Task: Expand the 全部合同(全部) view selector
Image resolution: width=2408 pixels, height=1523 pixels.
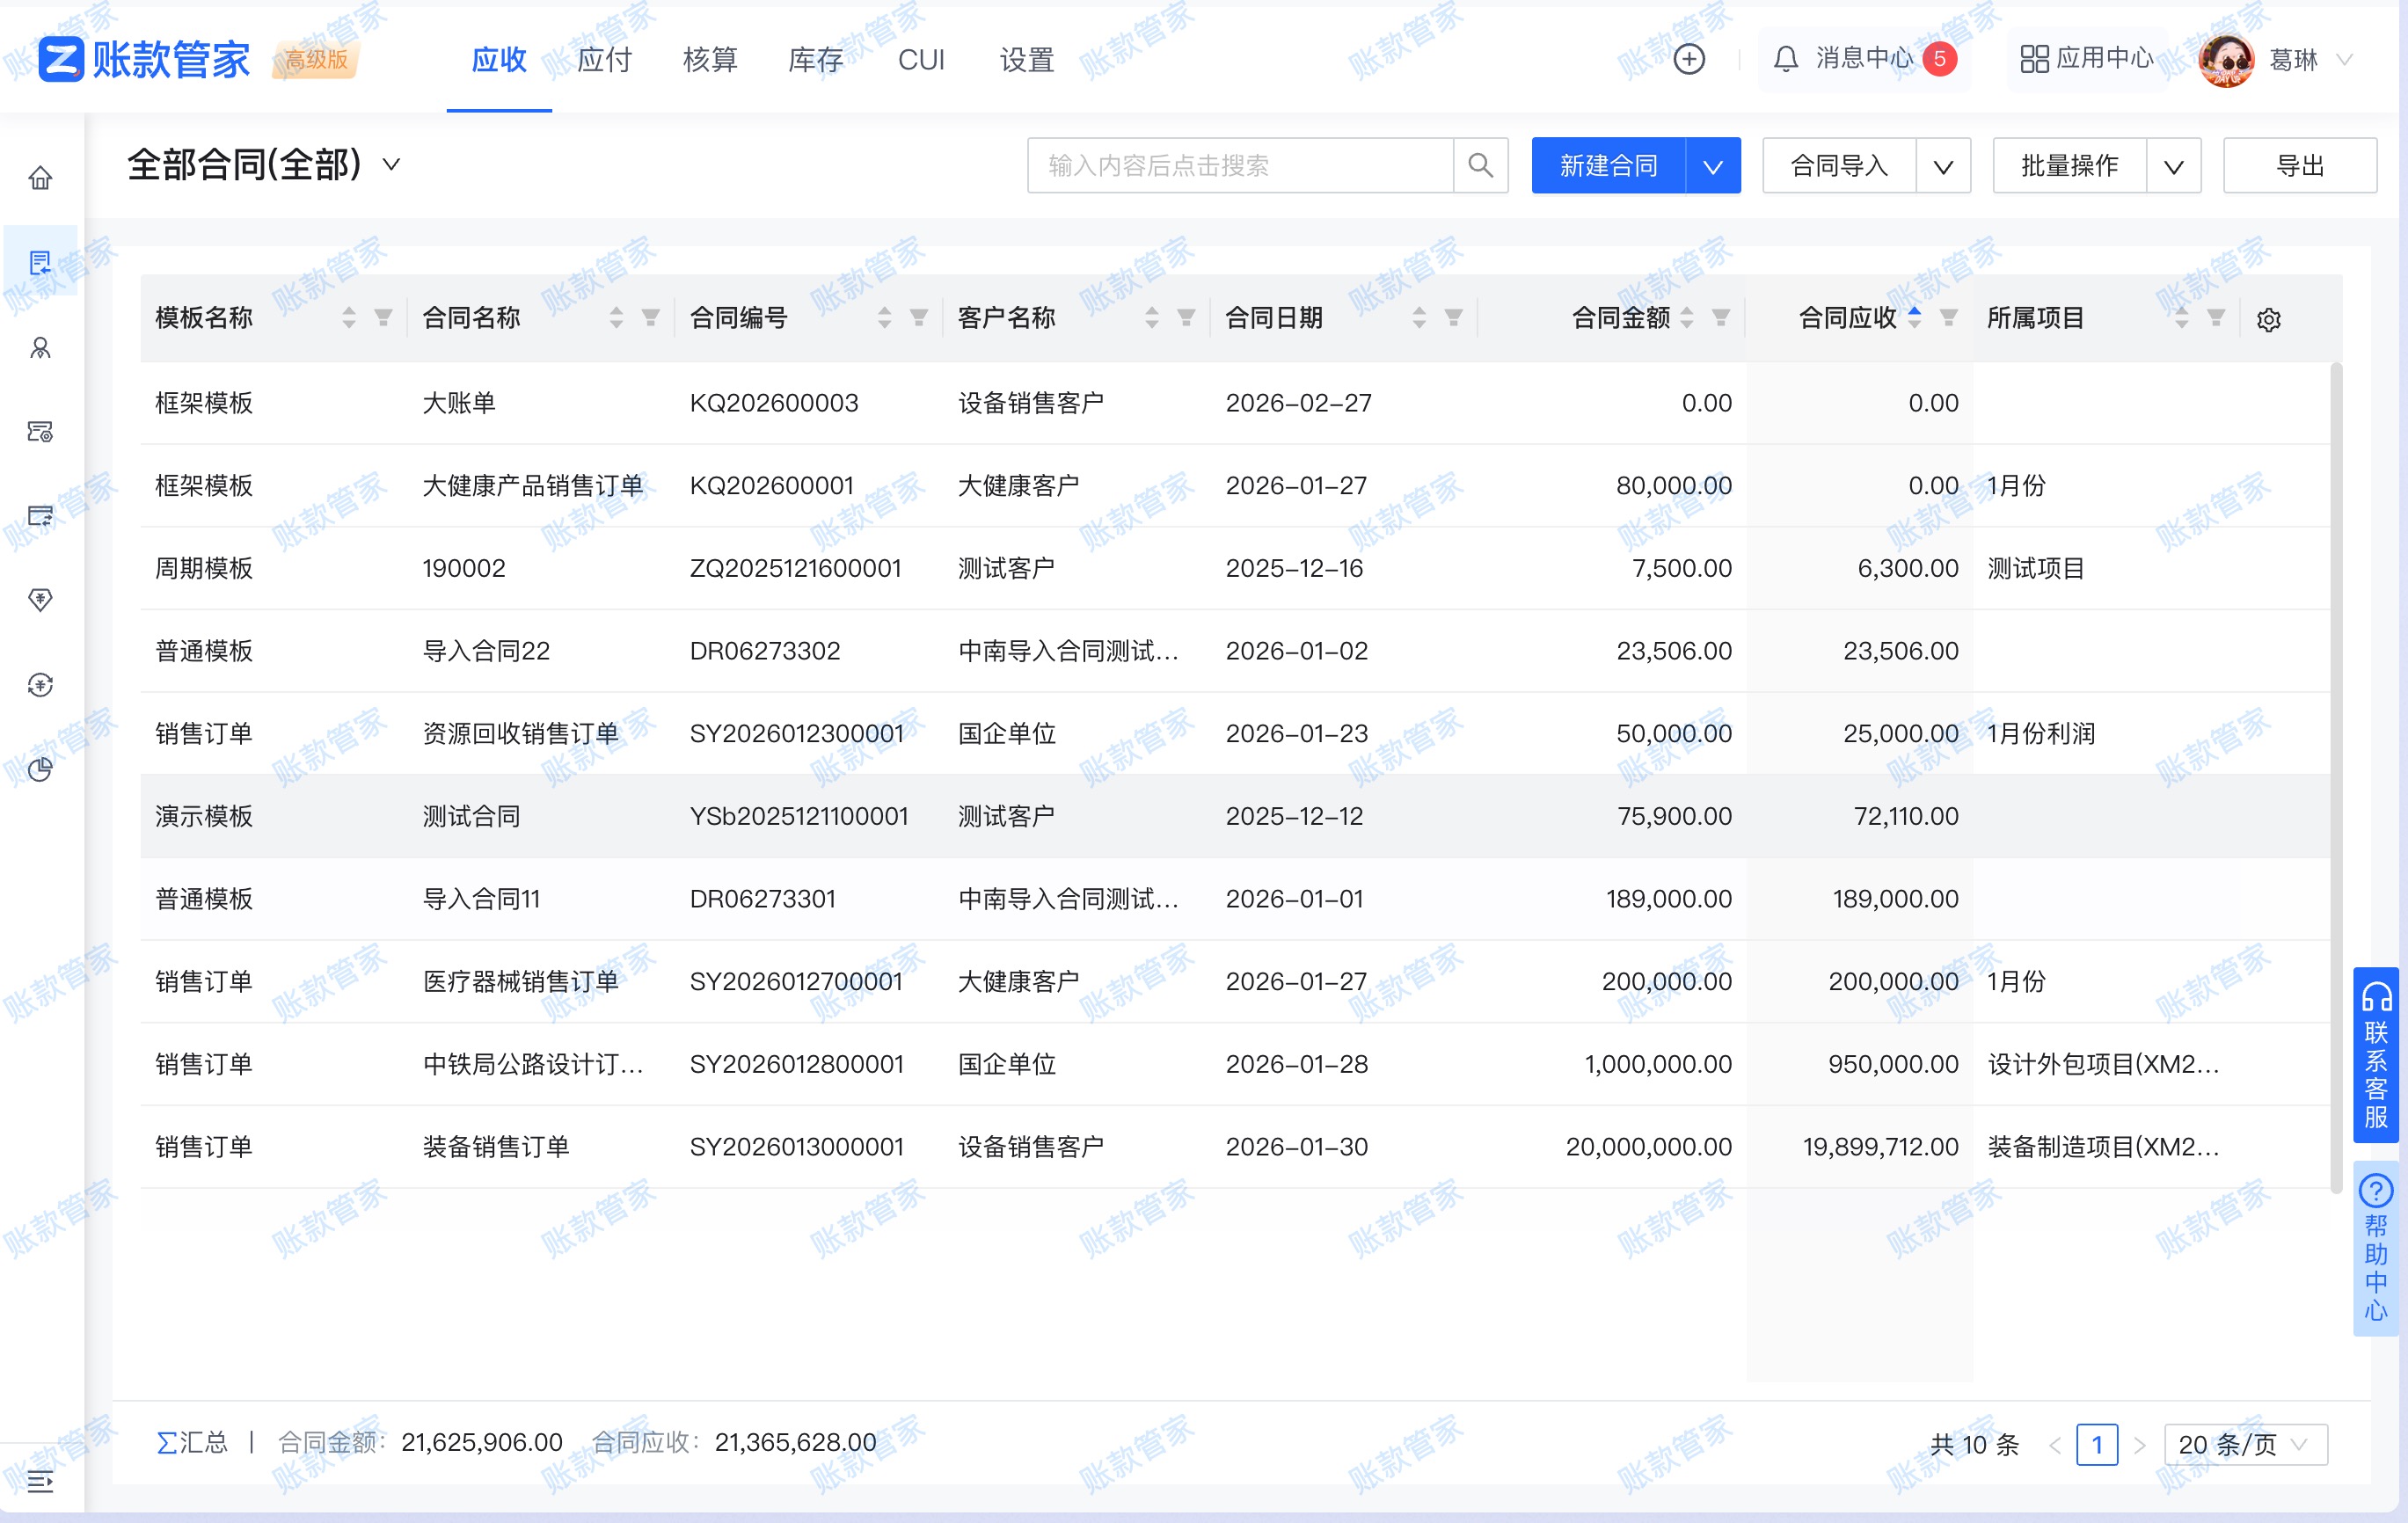Action: click(391, 165)
